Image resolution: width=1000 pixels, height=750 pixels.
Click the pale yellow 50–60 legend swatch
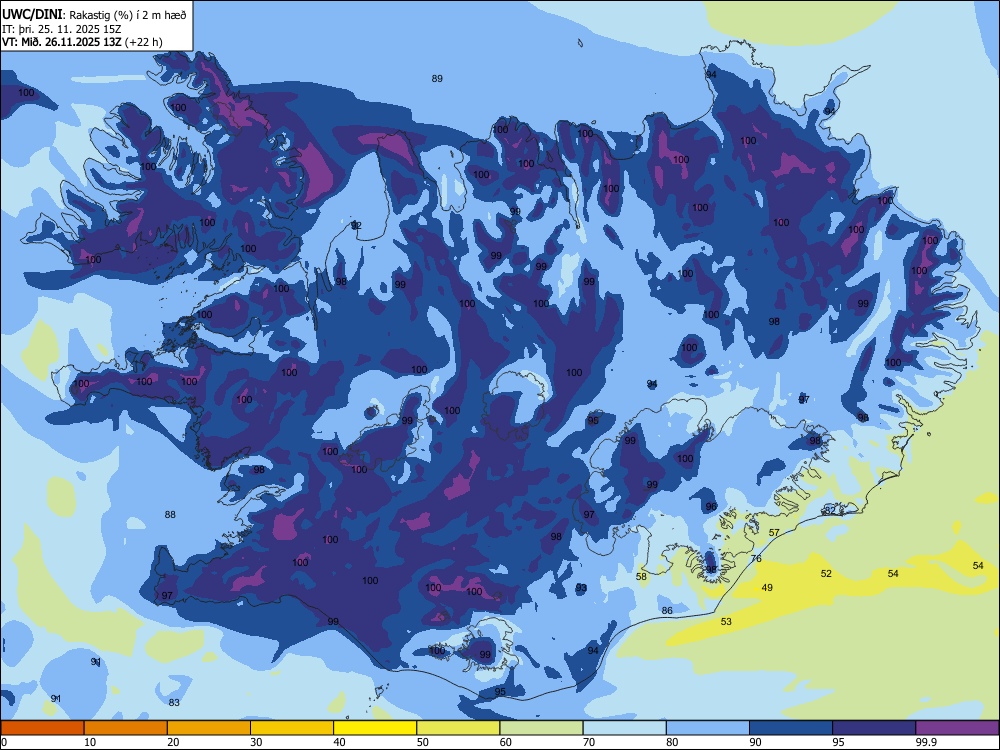[458, 728]
